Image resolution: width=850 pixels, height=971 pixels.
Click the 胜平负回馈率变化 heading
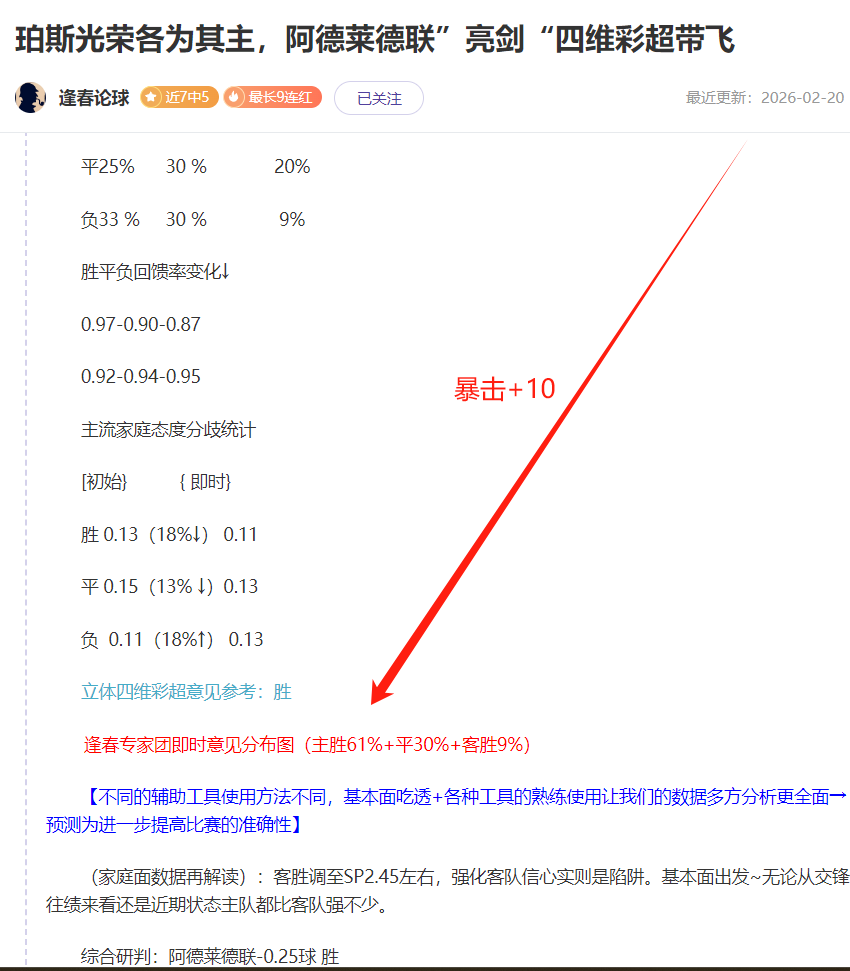[x=155, y=272]
